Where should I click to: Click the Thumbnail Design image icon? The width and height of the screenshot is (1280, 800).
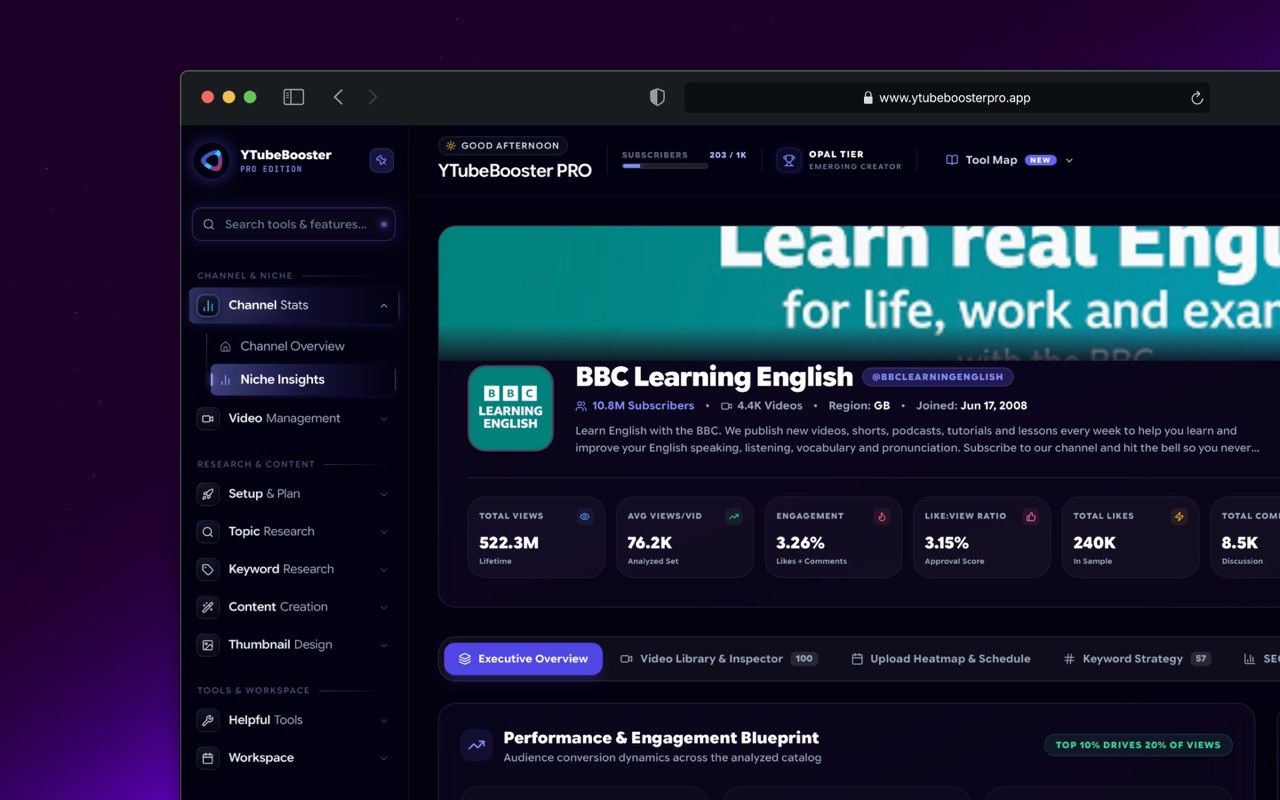click(208, 645)
